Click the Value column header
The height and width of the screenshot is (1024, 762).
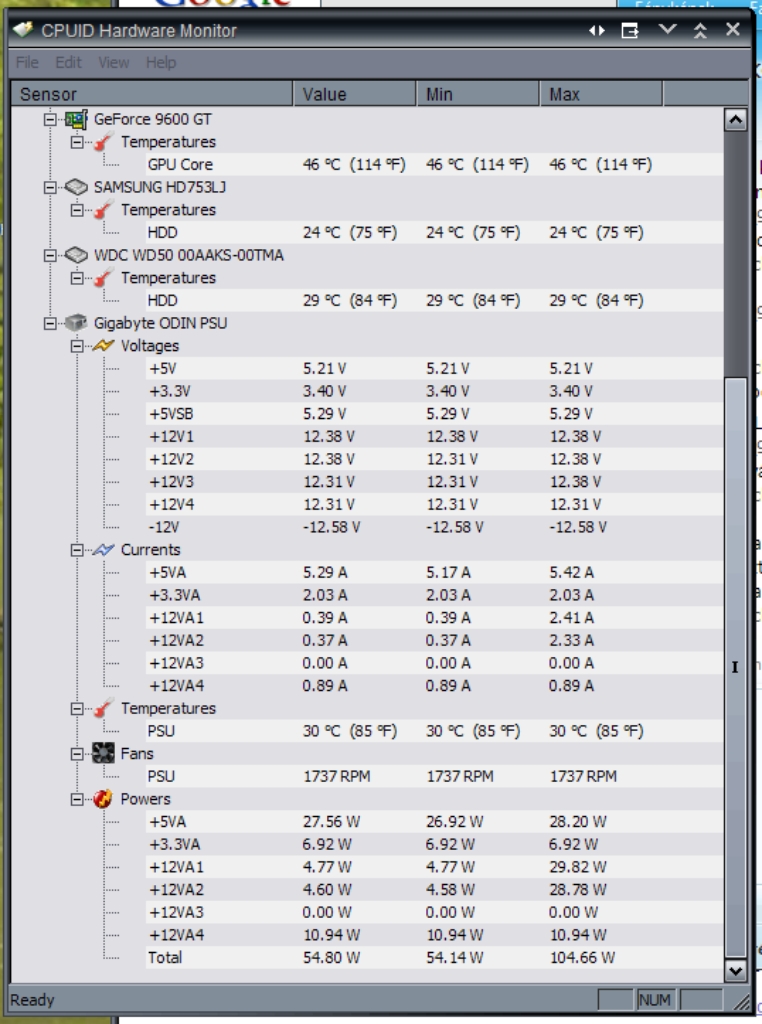click(355, 94)
